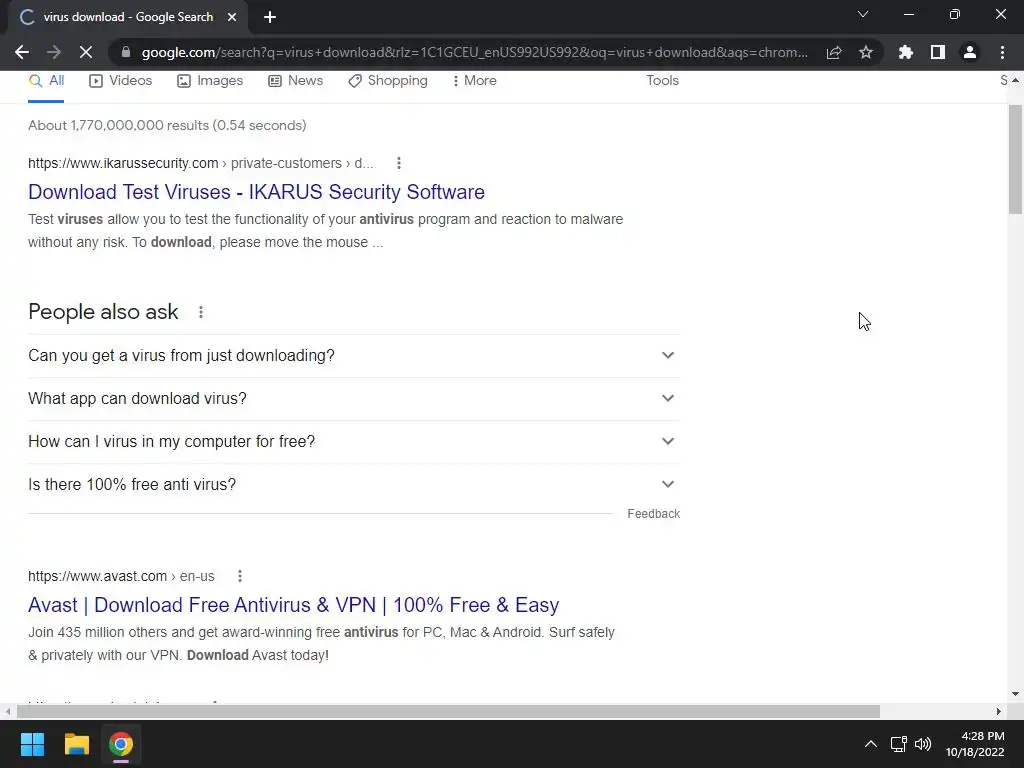Open People also ask options menu
The height and width of the screenshot is (768, 1024).
pyautogui.click(x=200, y=312)
